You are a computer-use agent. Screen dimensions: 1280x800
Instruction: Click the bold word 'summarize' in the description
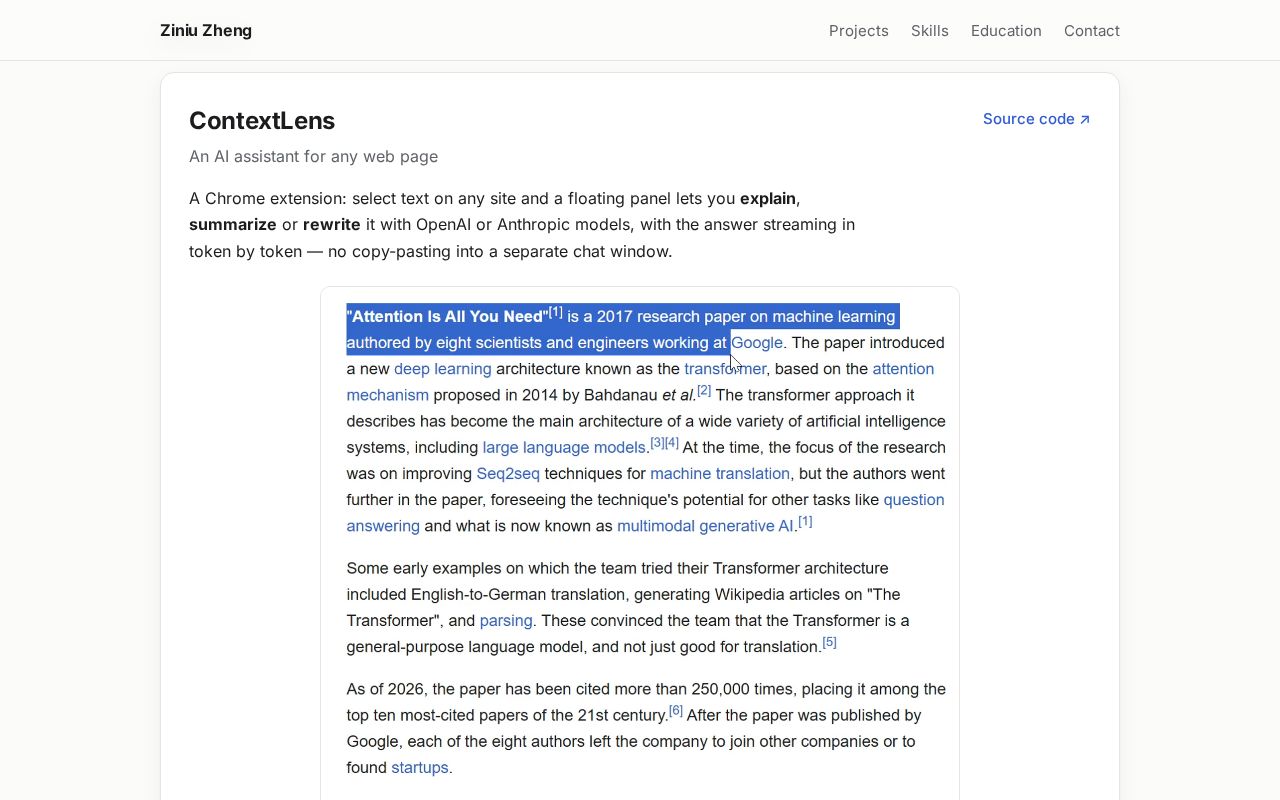pyautogui.click(x=233, y=224)
